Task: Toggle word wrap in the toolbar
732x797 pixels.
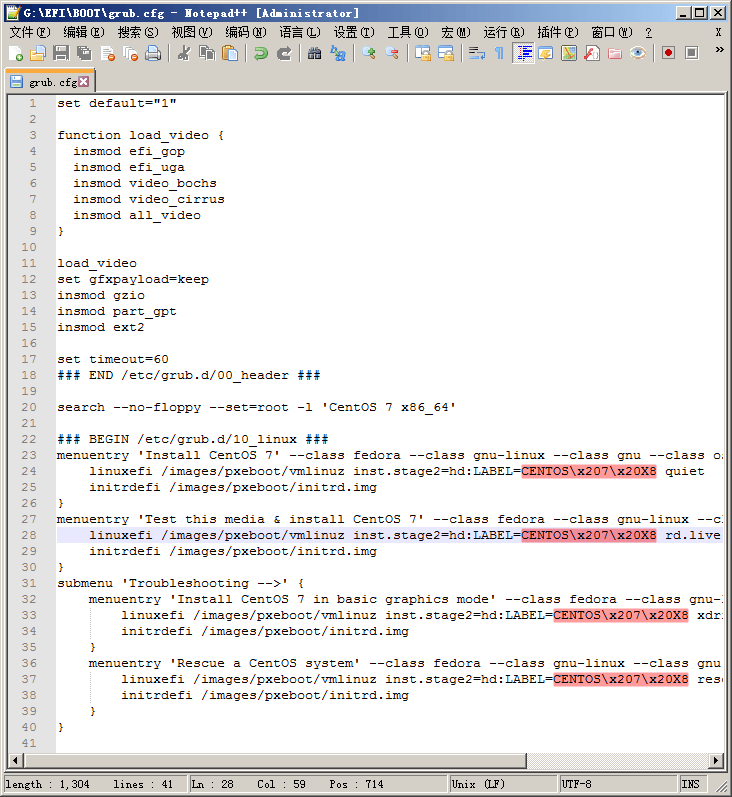Action: pos(477,53)
